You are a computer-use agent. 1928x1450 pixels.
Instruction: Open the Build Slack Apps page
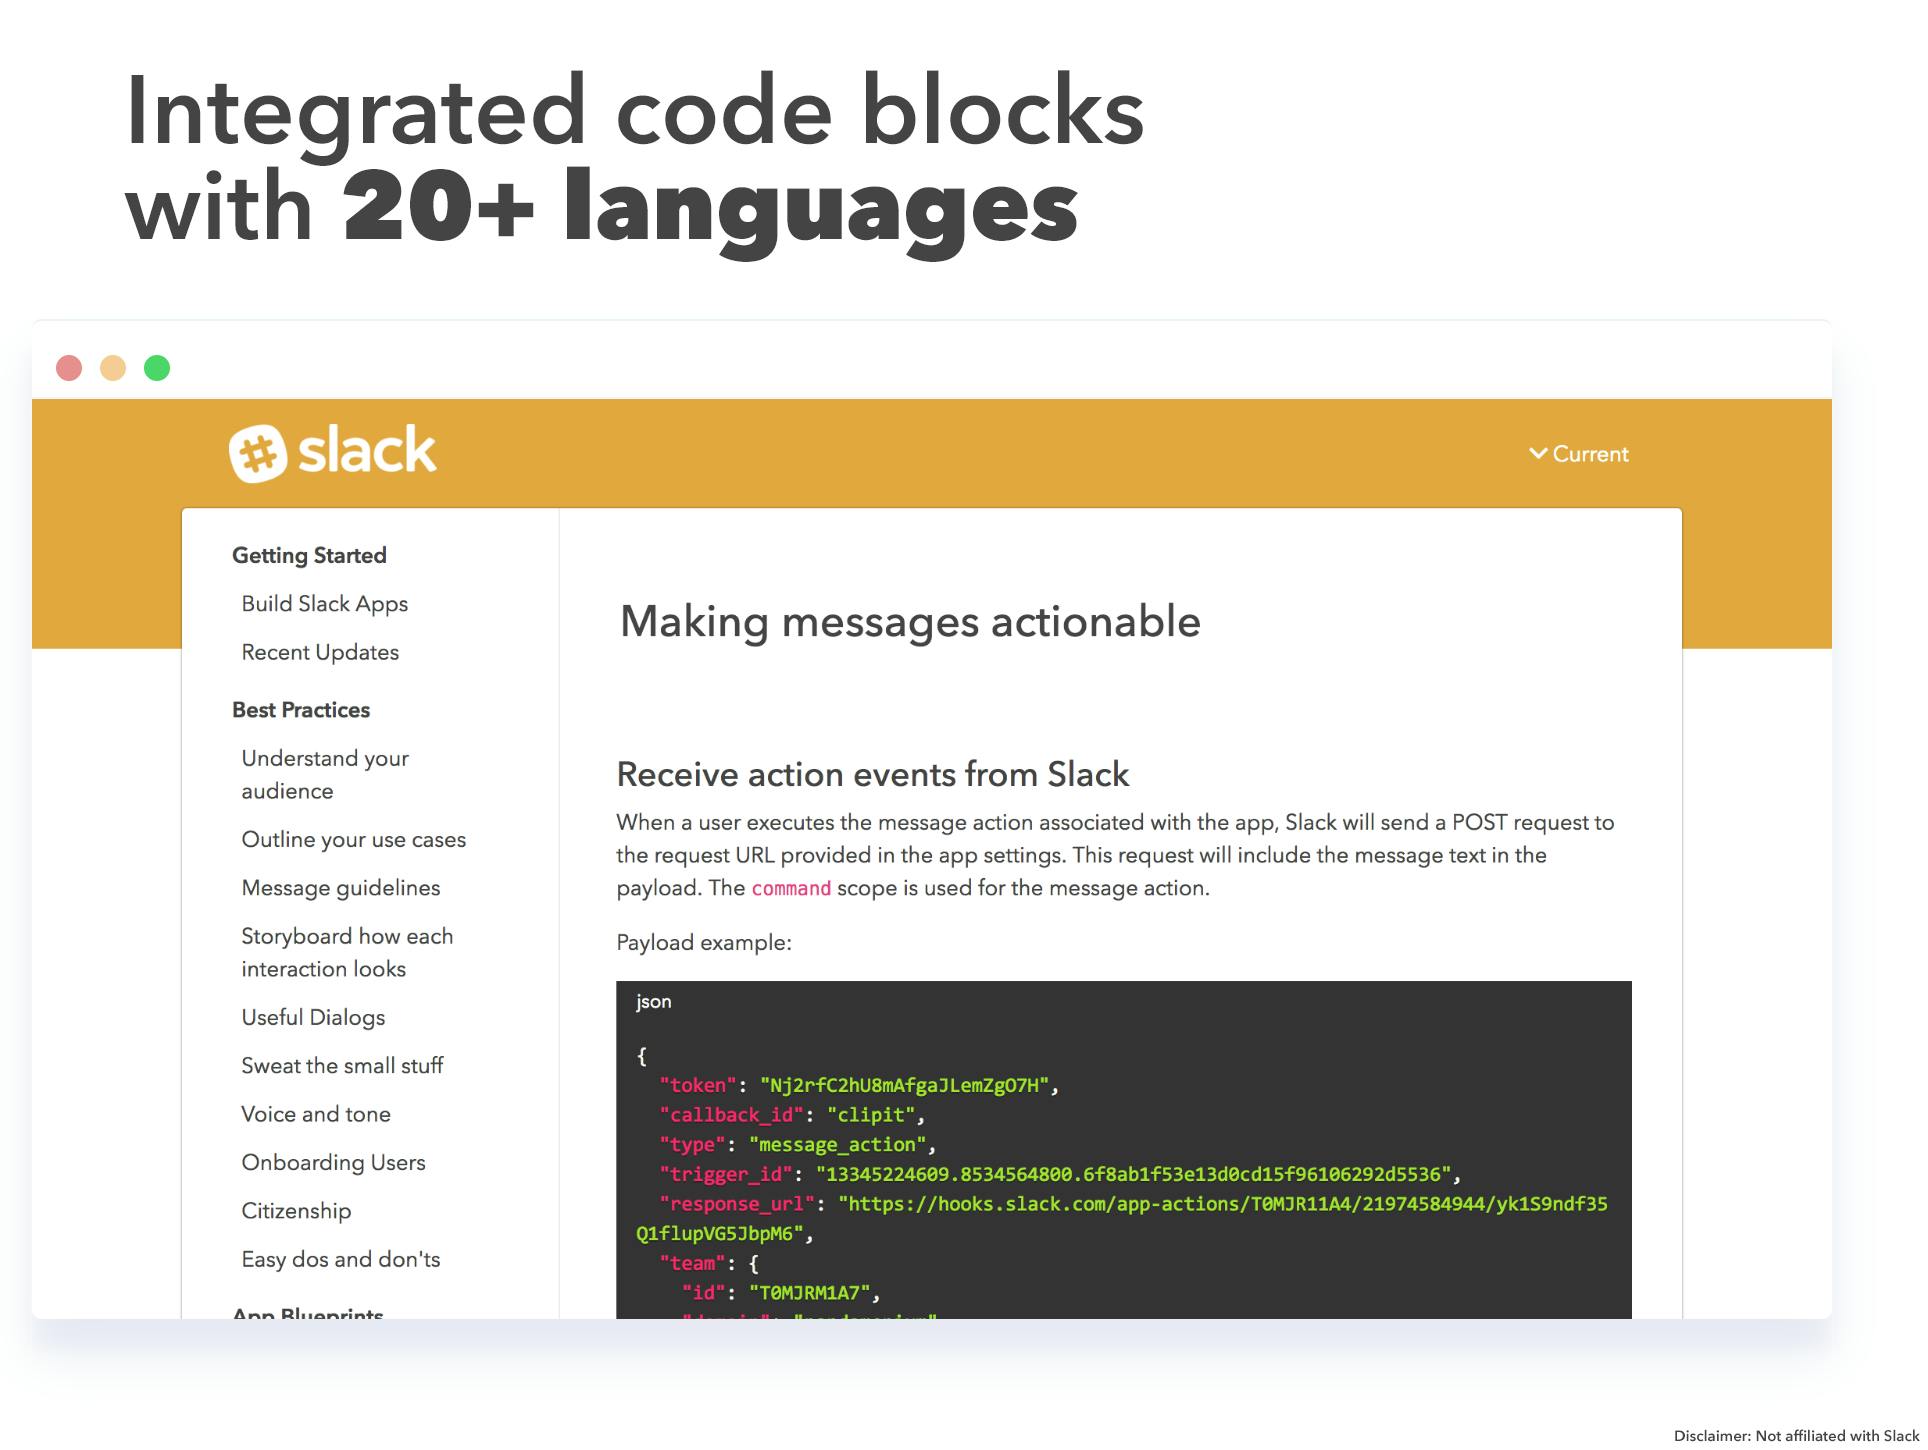[x=325, y=604]
